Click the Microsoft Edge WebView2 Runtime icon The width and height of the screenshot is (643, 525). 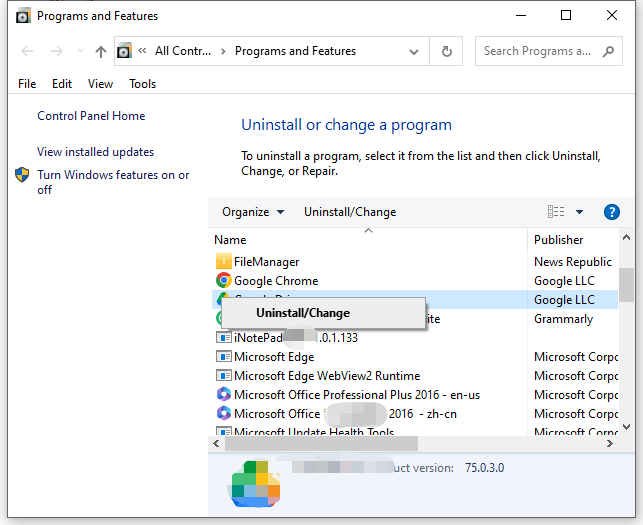pyautogui.click(x=224, y=376)
